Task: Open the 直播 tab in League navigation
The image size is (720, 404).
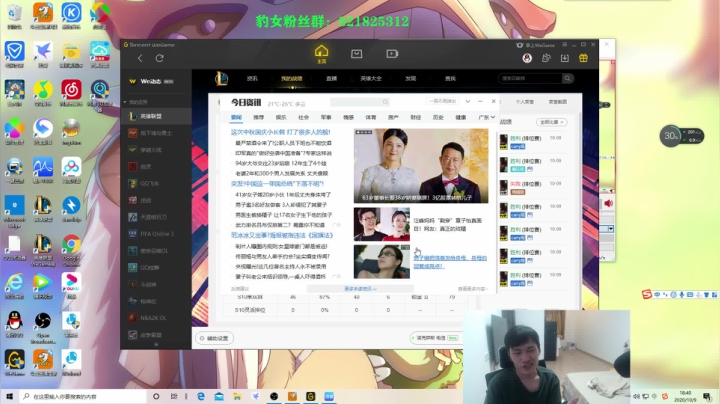Action: pos(331,79)
